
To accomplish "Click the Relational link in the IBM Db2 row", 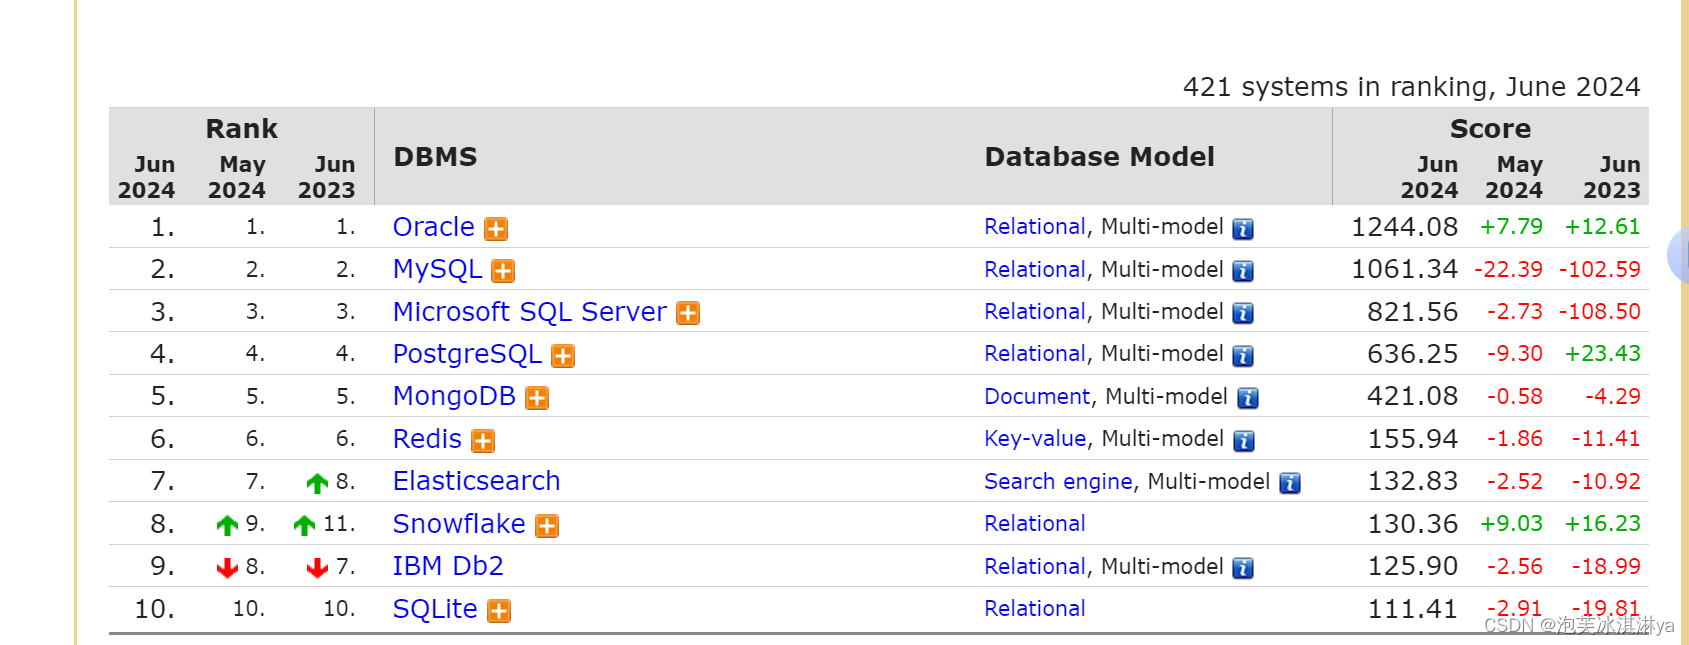I will [x=1035, y=566].
